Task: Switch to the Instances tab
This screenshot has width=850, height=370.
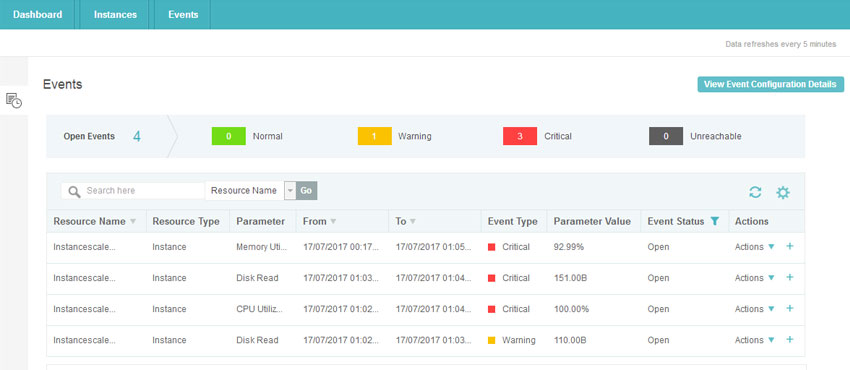Action: click(x=115, y=15)
